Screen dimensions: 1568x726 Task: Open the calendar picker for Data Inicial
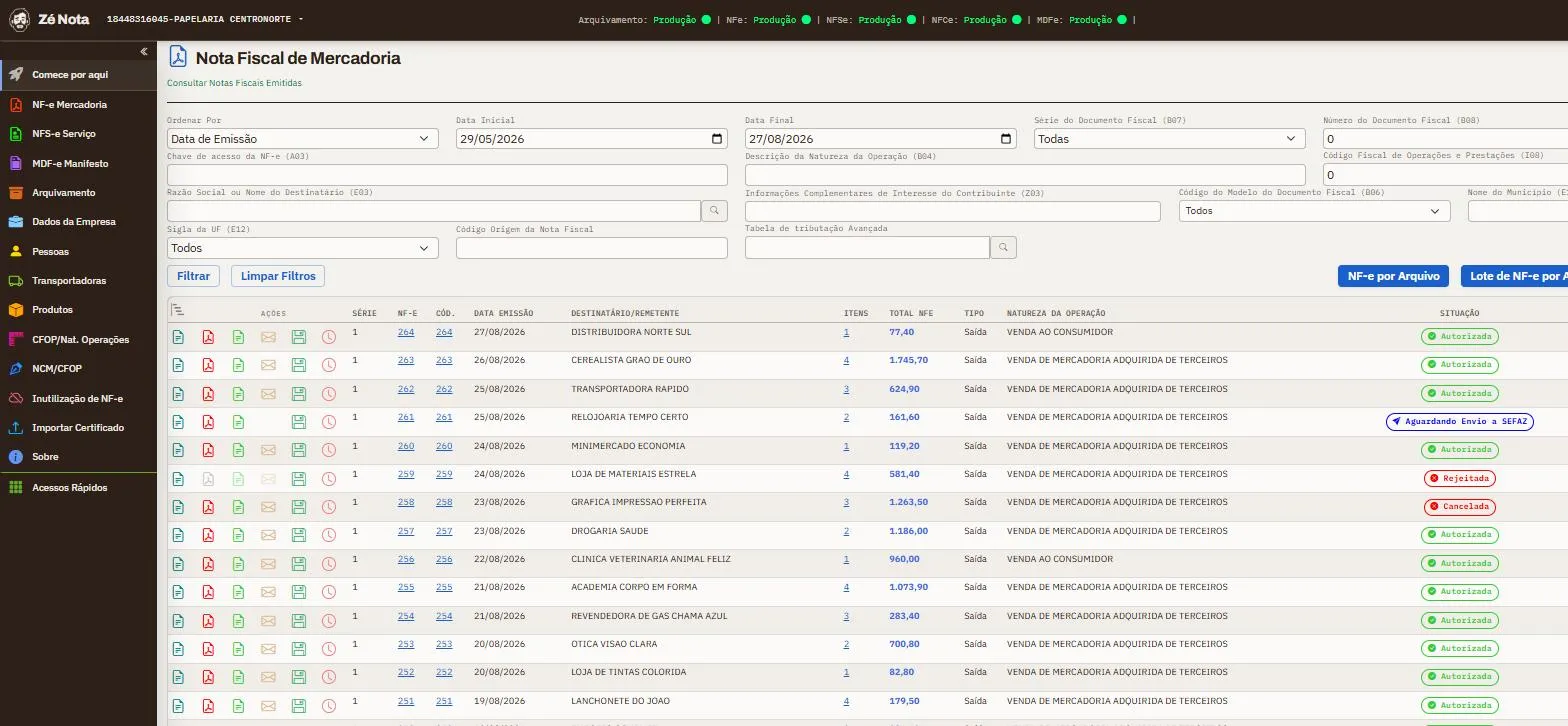[717, 139]
